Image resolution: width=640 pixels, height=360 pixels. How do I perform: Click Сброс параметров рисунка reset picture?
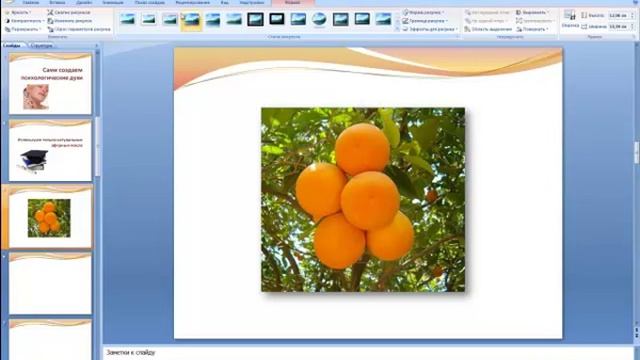[x=79, y=29]
